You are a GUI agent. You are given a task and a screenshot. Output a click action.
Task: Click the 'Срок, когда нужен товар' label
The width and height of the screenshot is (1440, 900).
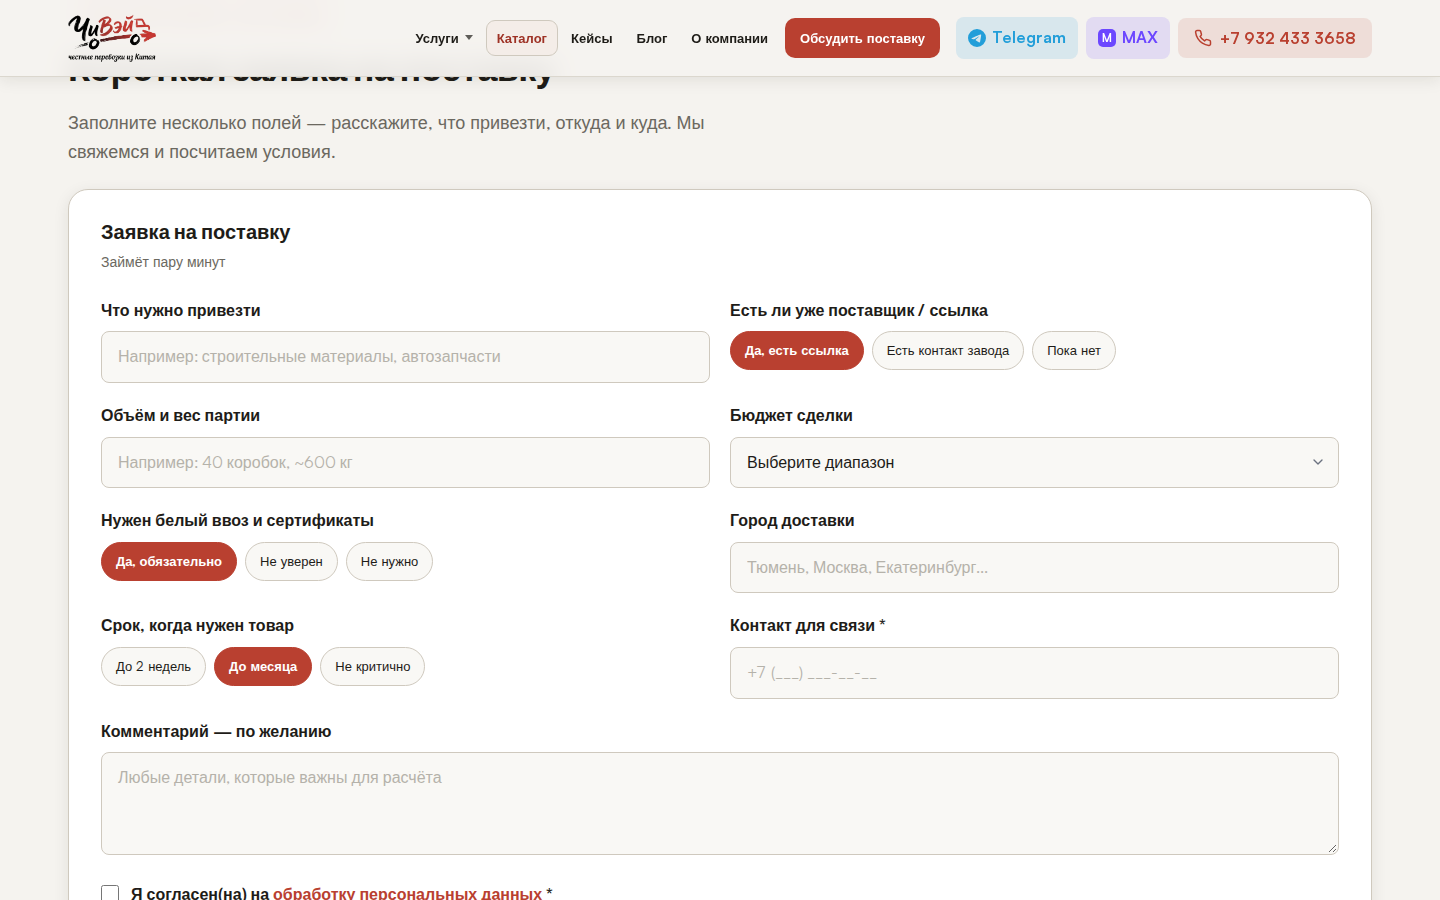(x=197, y=626)
